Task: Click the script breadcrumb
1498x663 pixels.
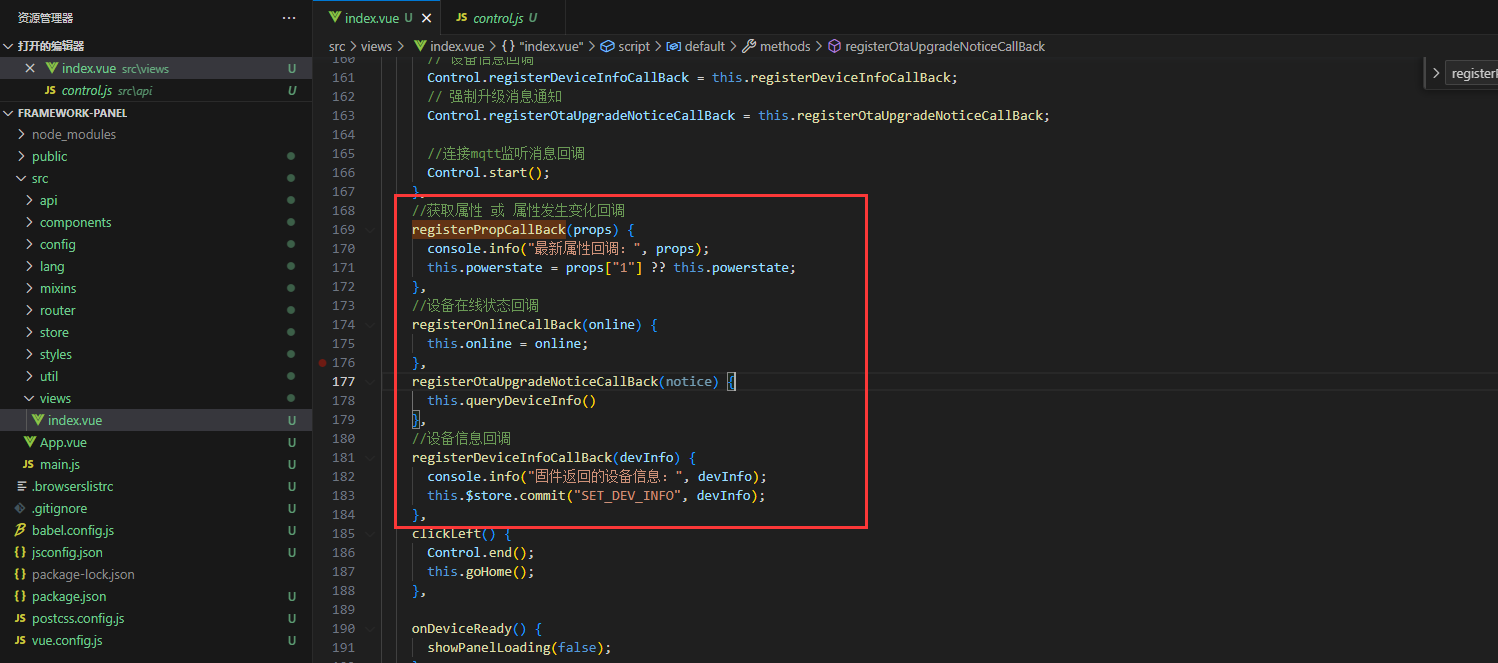Action: pos(624,46)
